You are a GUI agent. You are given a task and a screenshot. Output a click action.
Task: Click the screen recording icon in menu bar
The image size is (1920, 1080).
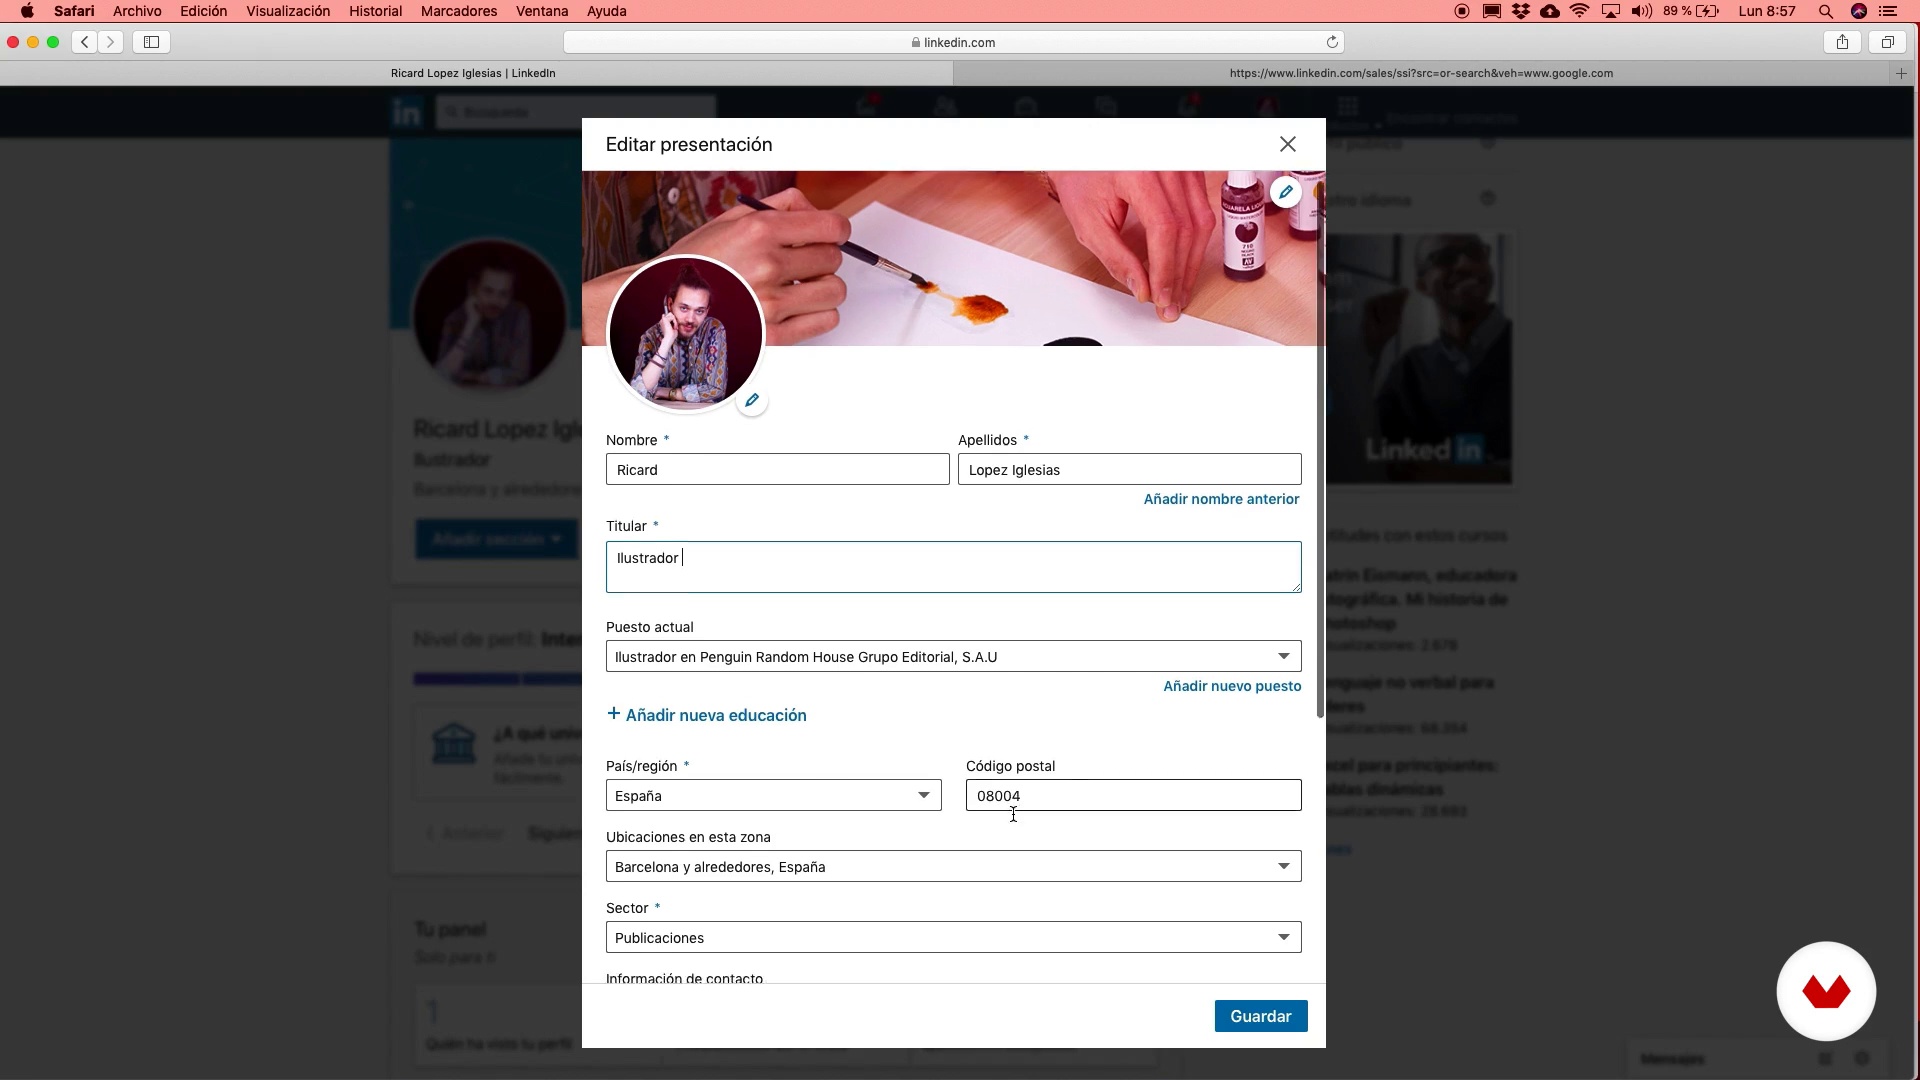point(1462,11)
